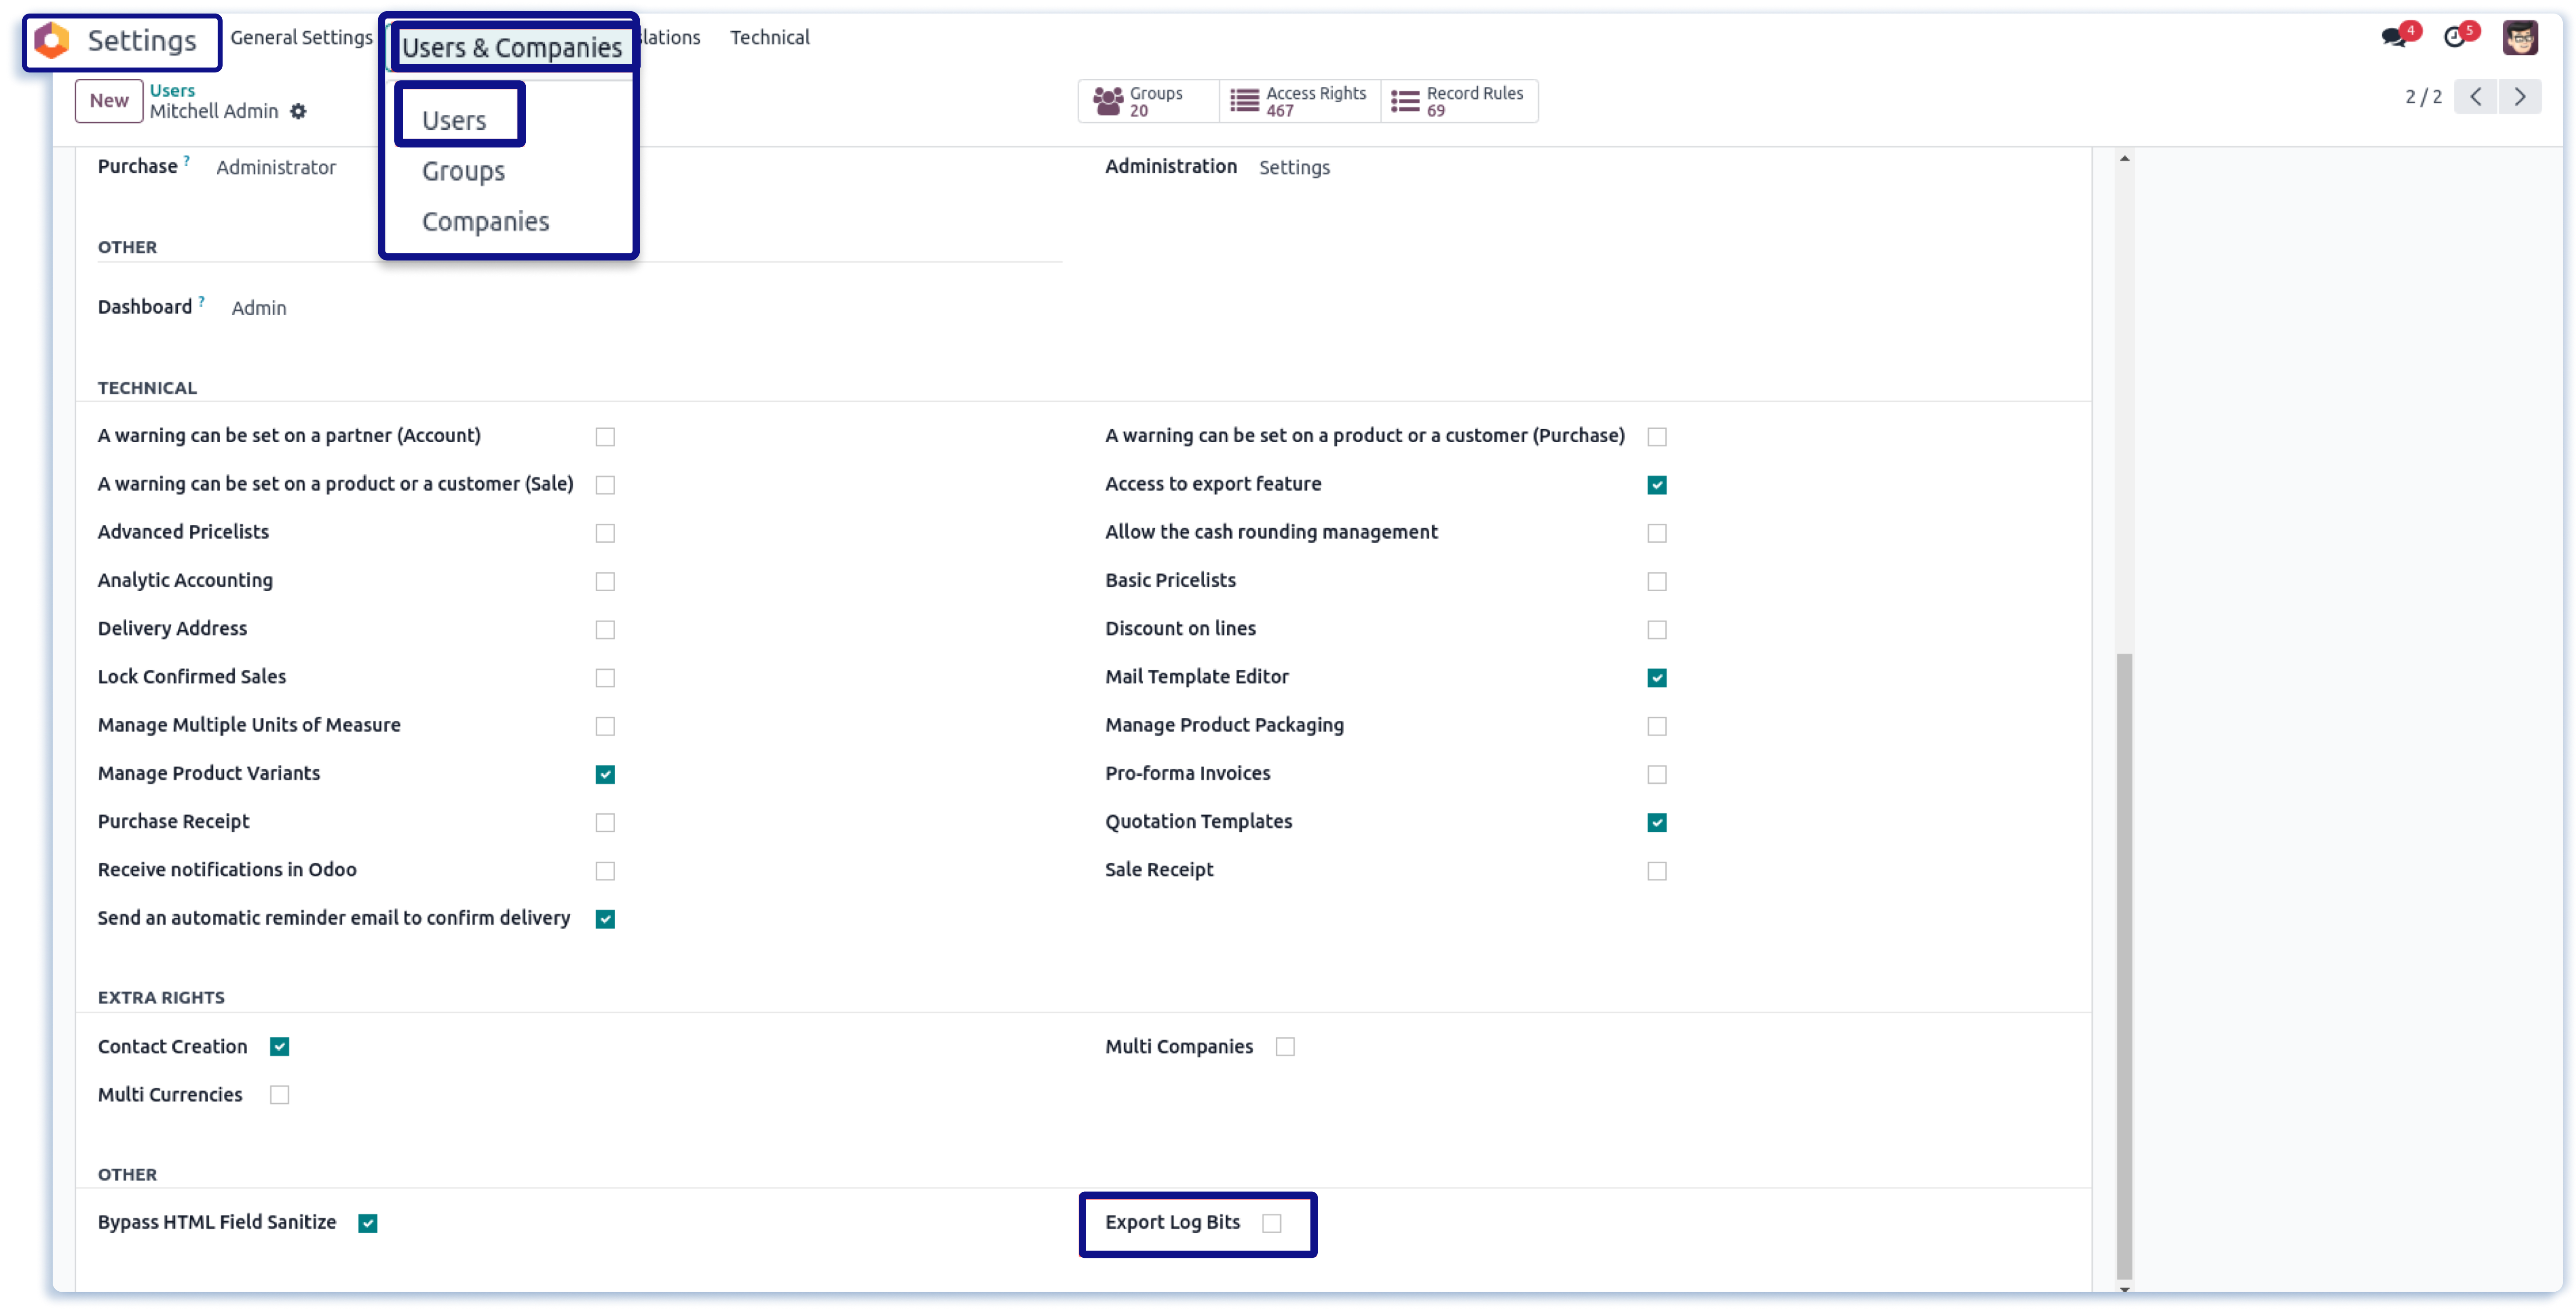Enable Analytic Accounting checkbox
The width and height of the screenshot is (2576, 1311).
click(605, 582)
